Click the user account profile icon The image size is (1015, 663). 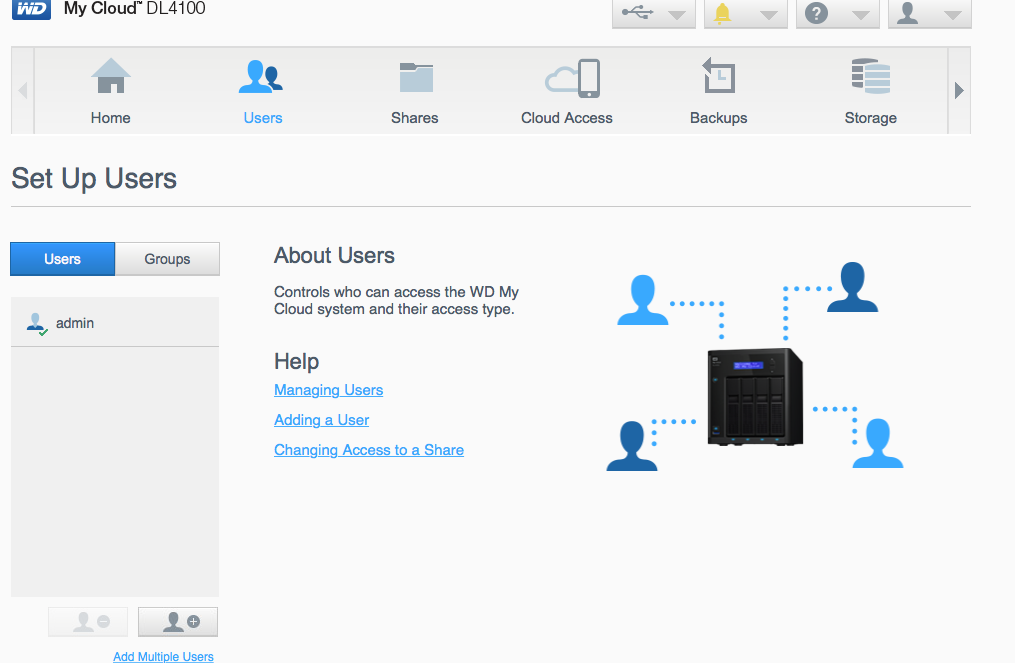[x=908, y=12]
